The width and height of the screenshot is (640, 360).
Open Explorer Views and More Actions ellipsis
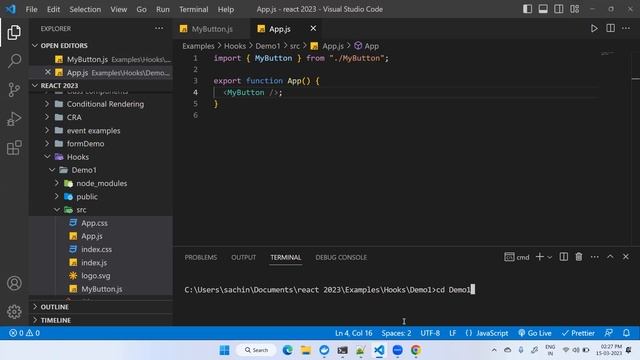click(x=159, y=29)
